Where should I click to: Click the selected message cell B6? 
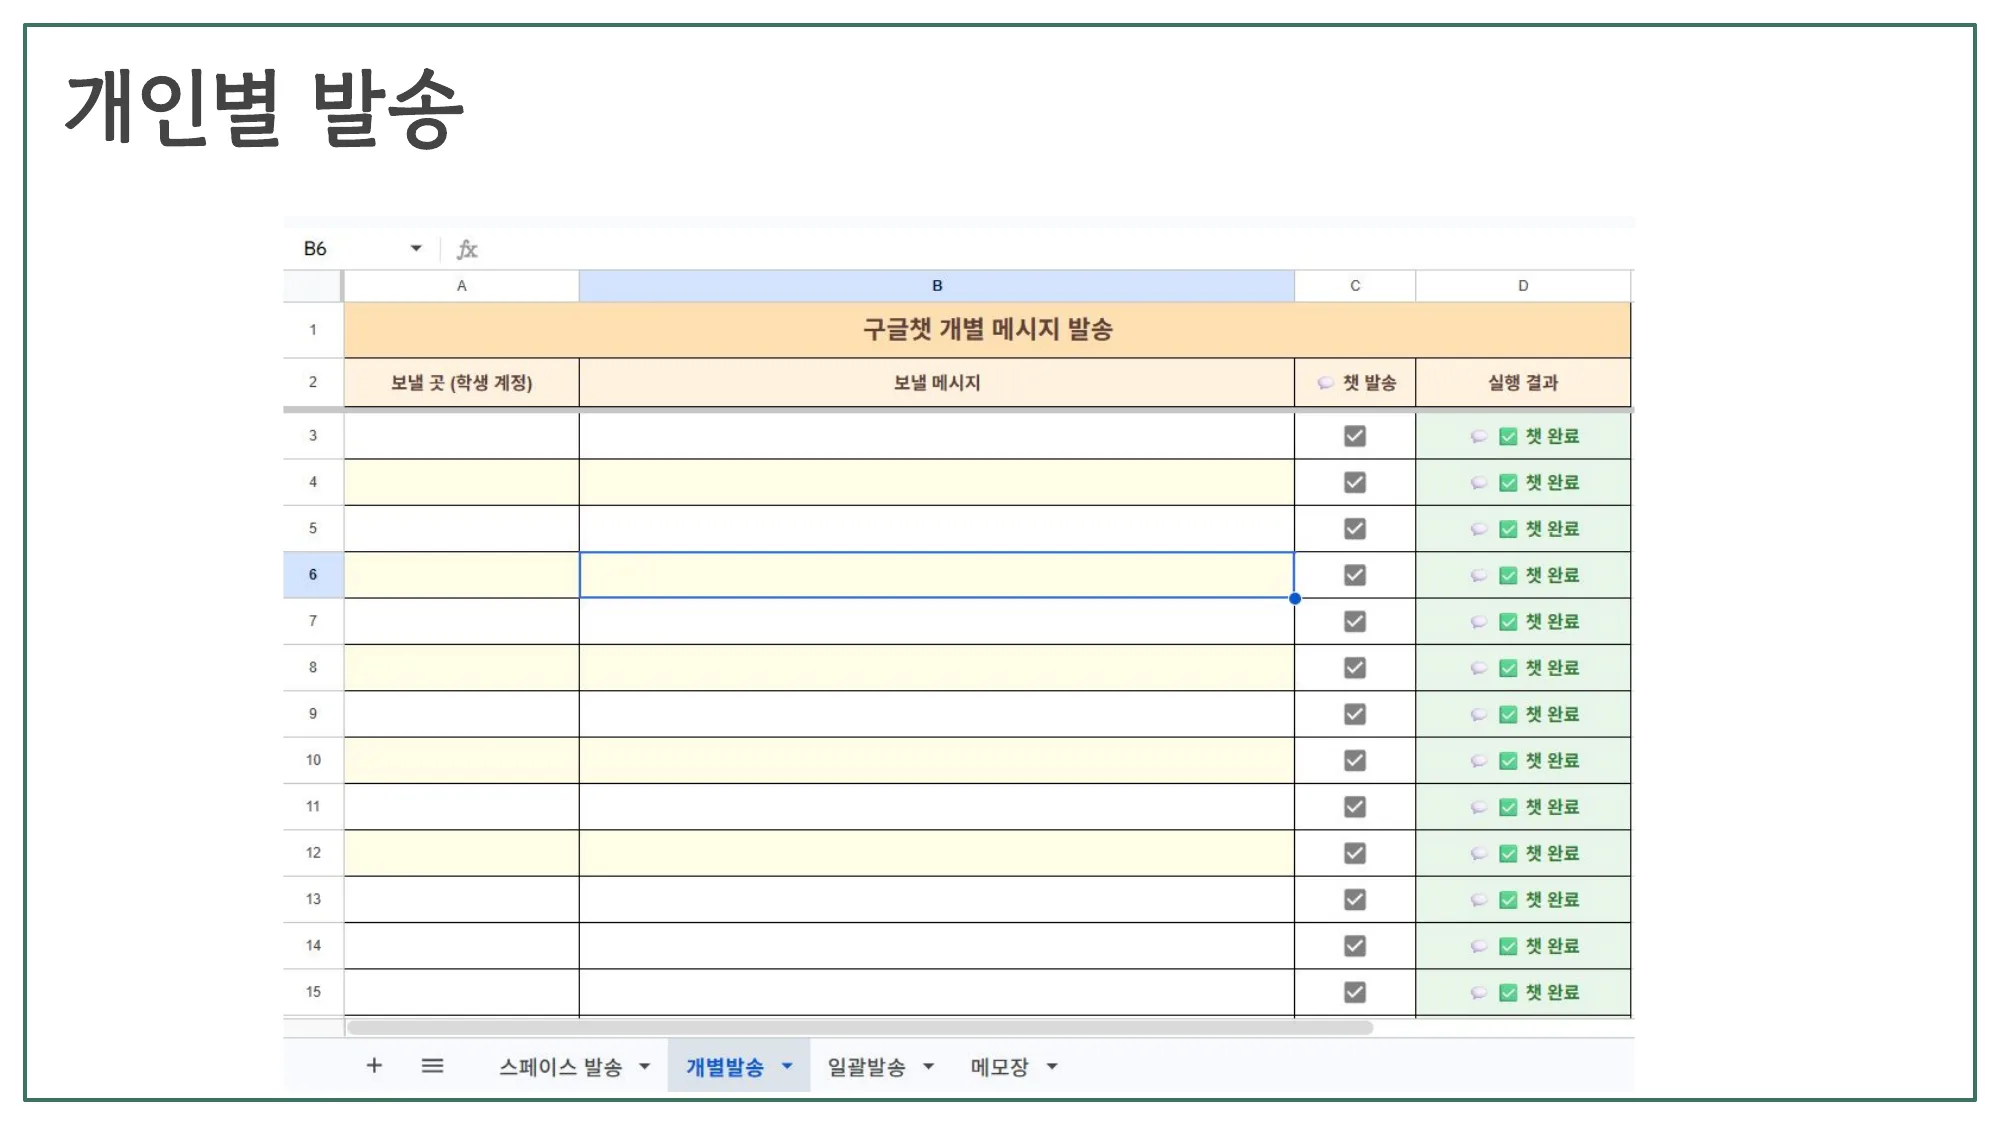[937, 575]
